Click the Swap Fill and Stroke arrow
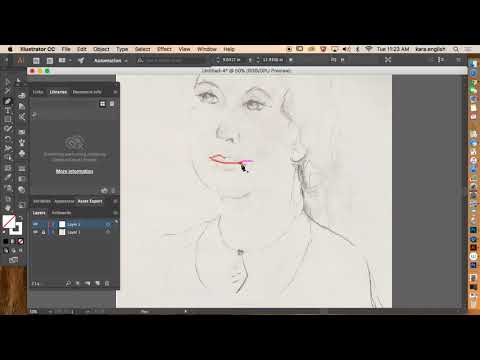This screenshot has height=360, width=480. coord(20,218)
